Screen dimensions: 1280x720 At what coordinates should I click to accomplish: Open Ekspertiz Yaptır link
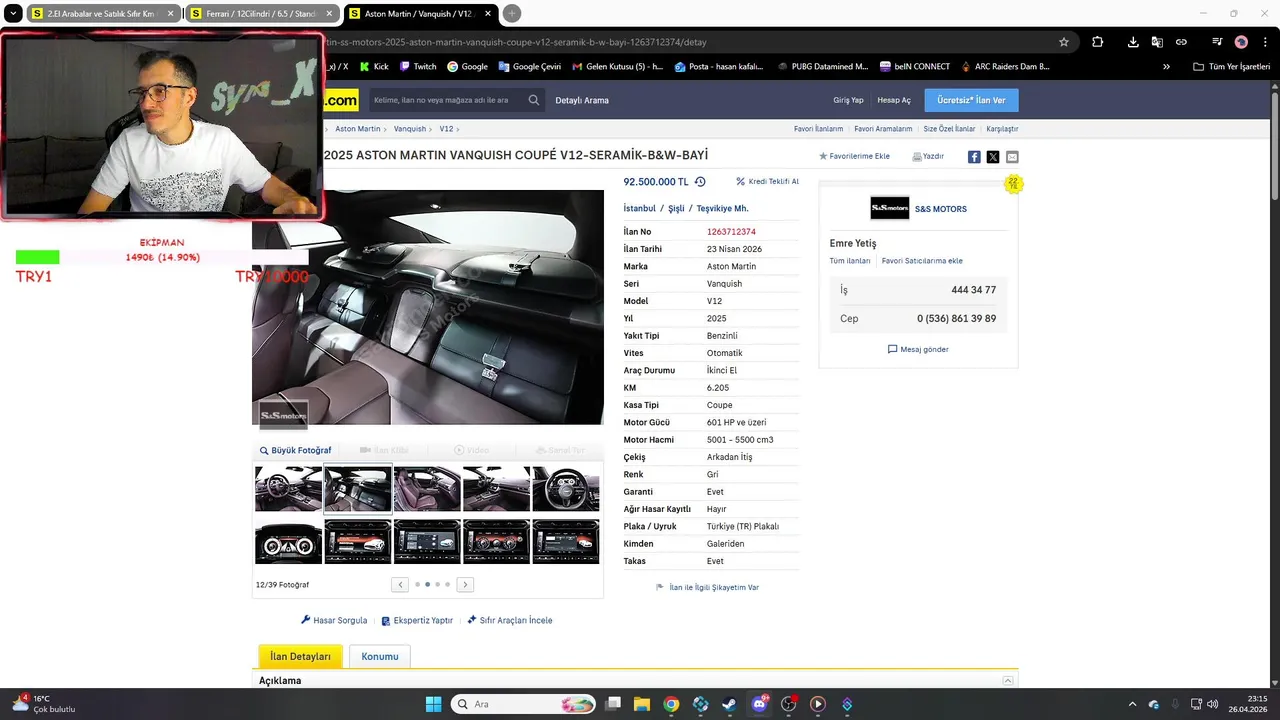tap(418, 621)
